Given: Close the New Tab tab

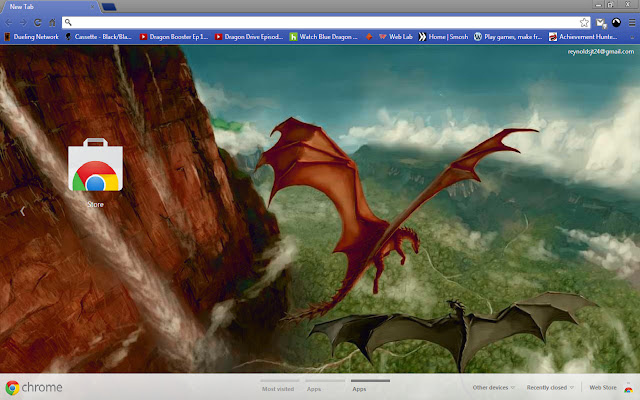Looking at the screenshot, I should (93, 7).
